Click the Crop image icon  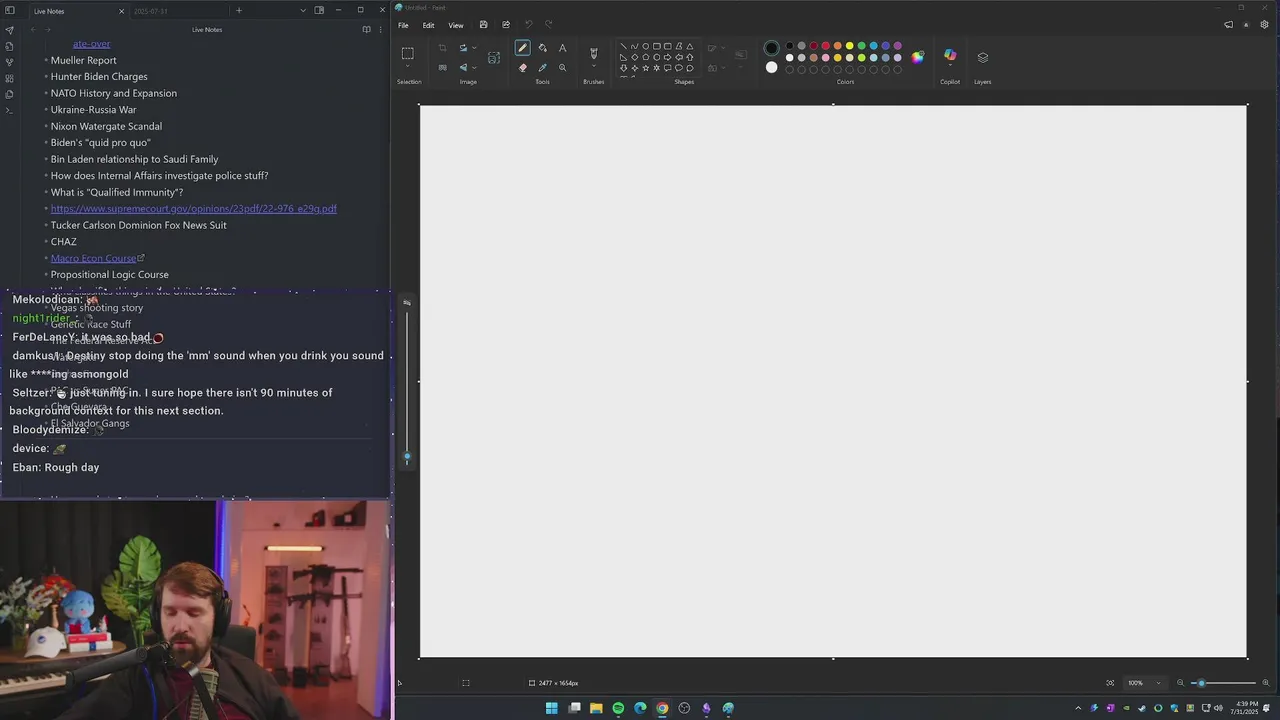(x=442, y=48)
